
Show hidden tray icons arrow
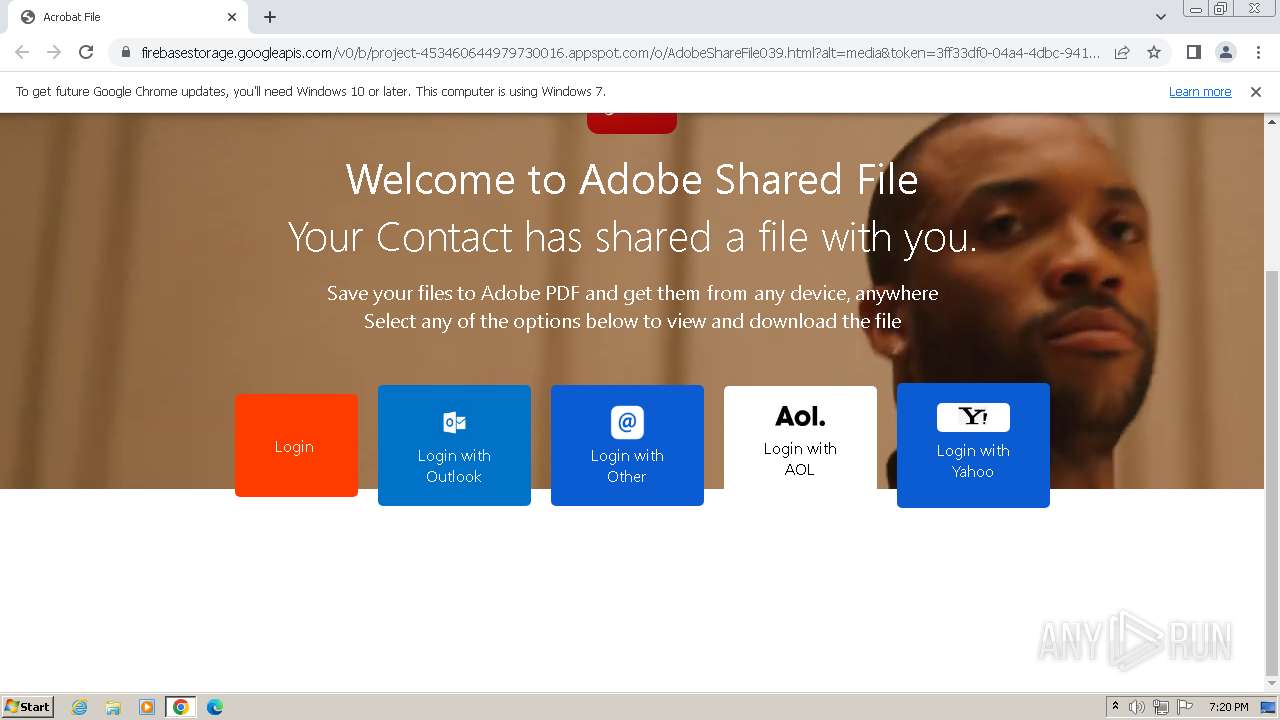pos(1115,707)
